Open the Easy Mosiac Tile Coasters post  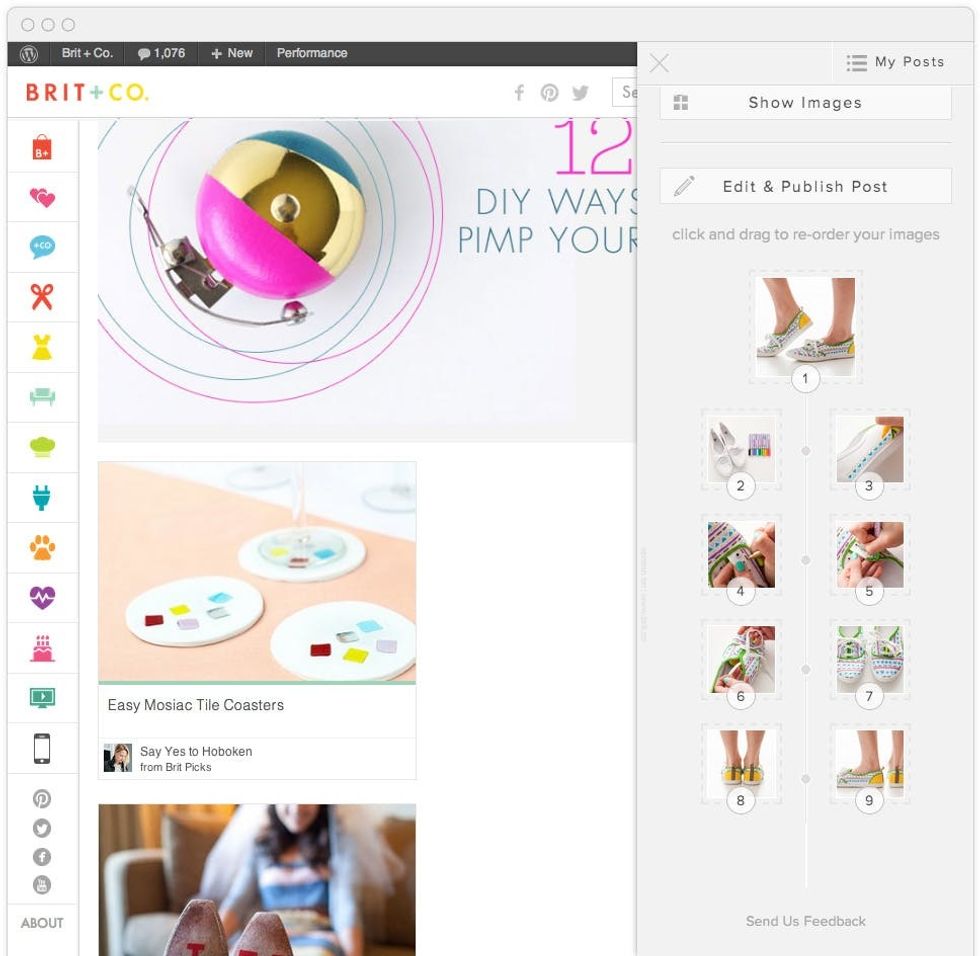click(196, 705)
